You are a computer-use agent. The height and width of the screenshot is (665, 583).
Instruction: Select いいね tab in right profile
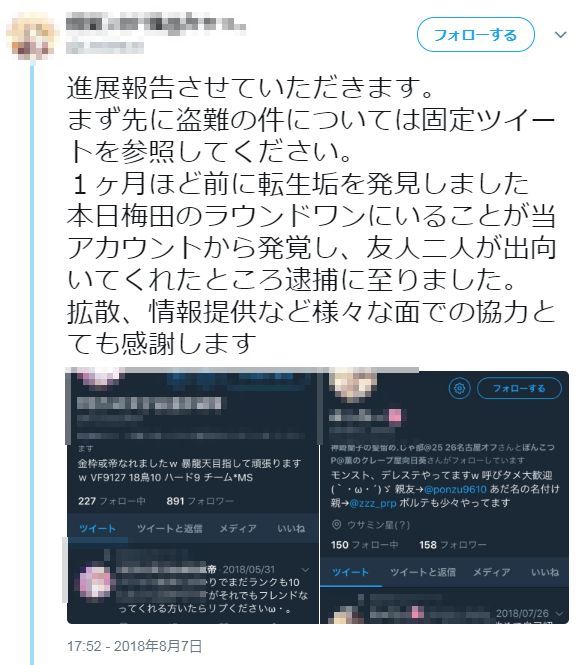coord(545,572)
